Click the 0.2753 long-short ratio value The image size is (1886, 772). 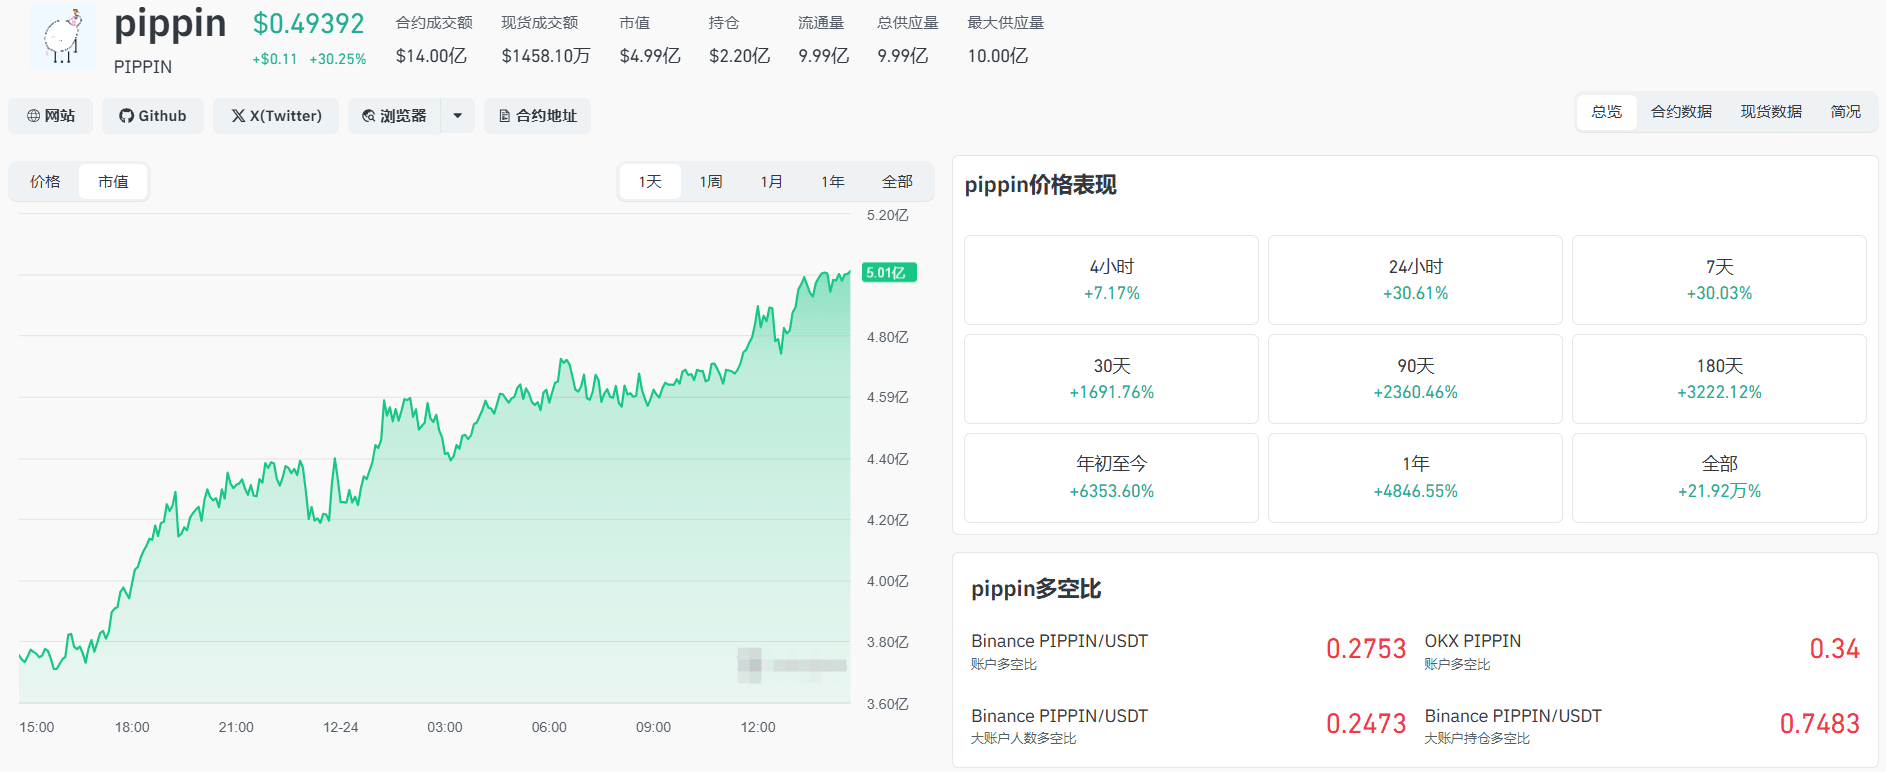(1366, 649)
